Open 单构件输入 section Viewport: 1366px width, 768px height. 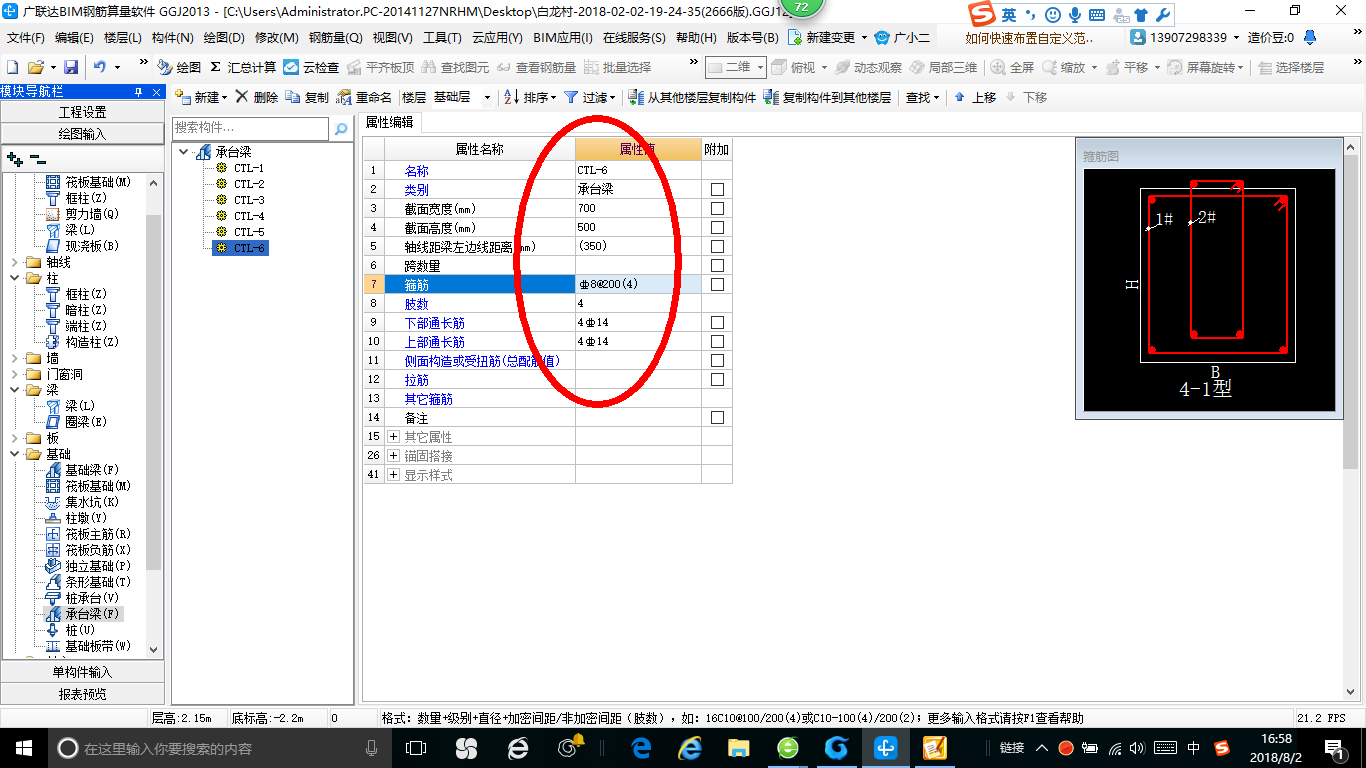point(82,672)
